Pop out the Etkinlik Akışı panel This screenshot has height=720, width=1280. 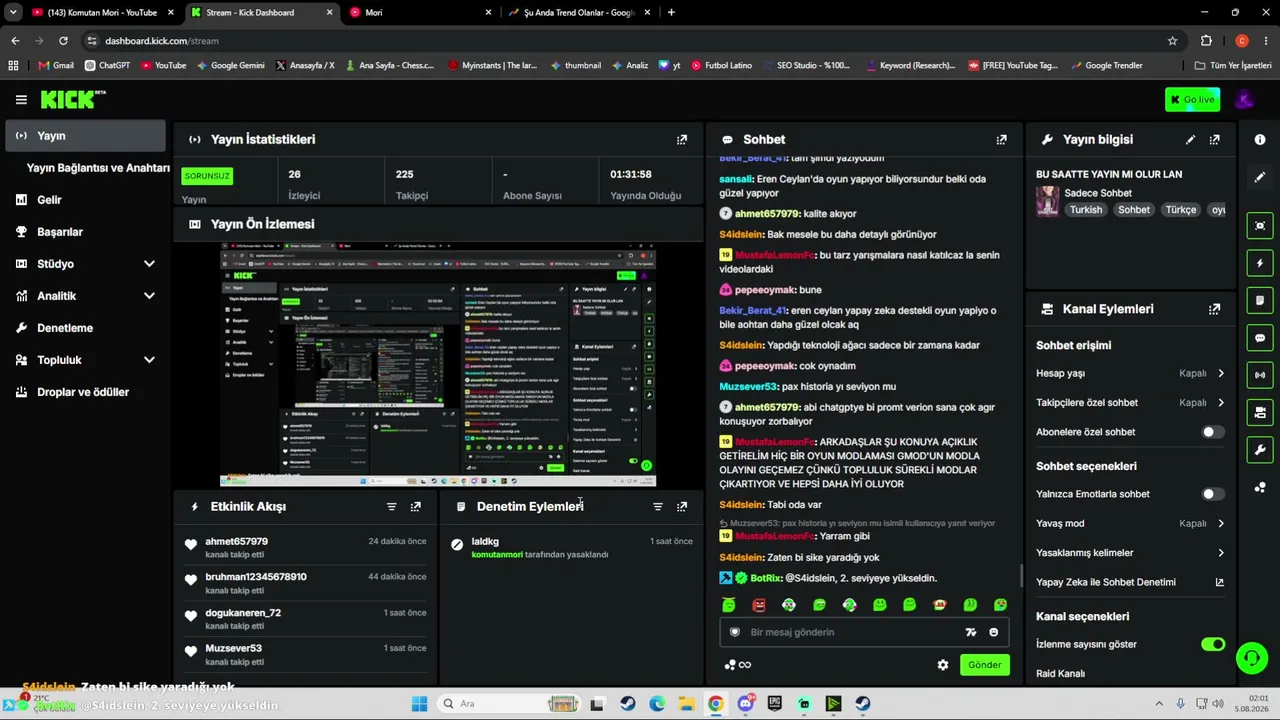point(416,507)
